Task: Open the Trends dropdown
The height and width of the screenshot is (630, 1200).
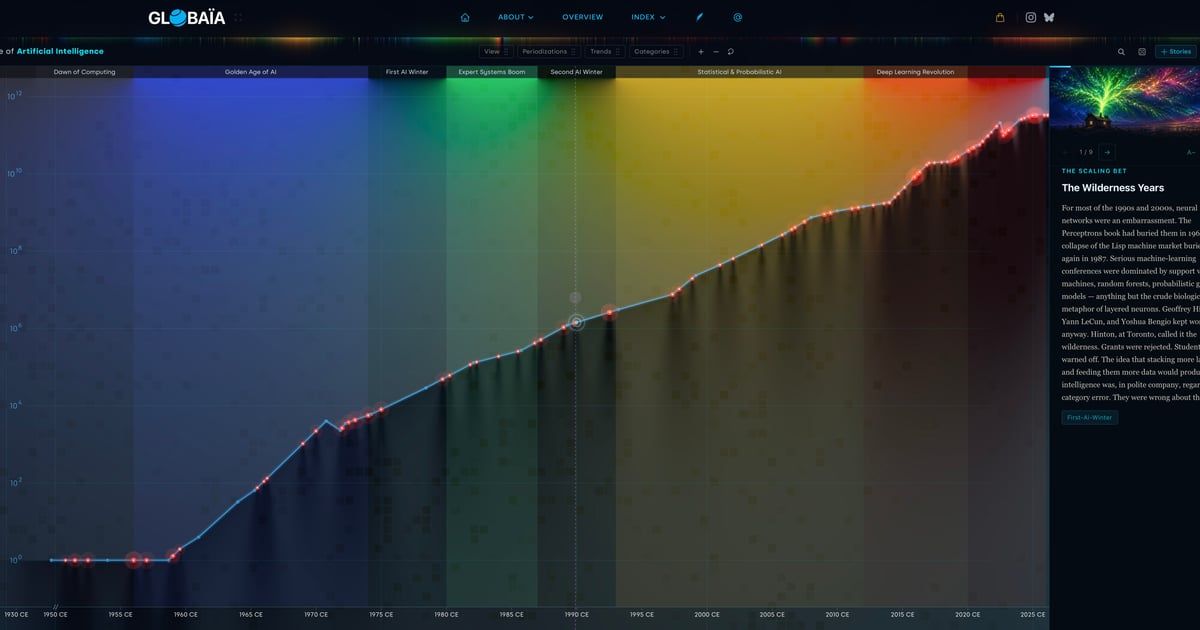Action: tap(605, 51)
